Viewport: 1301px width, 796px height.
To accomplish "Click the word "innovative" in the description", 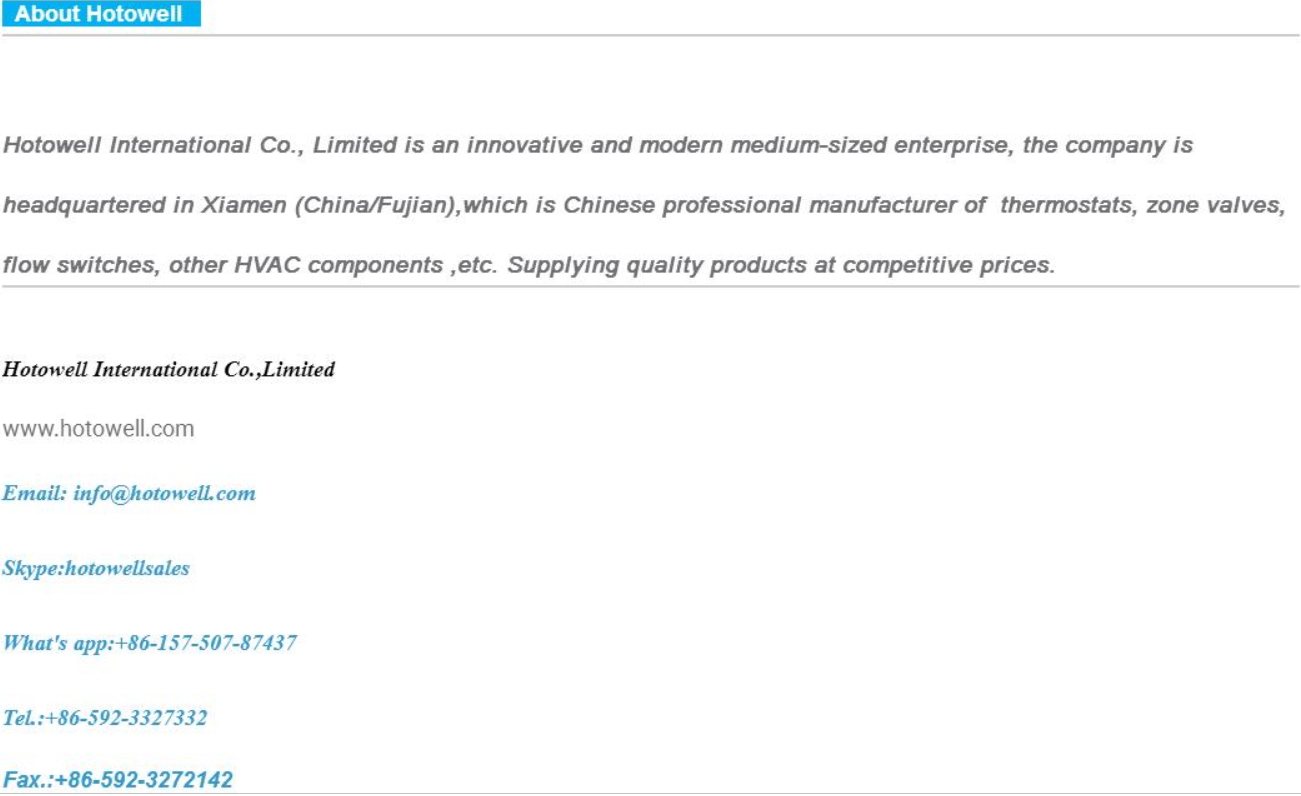I will coord(524,146).
